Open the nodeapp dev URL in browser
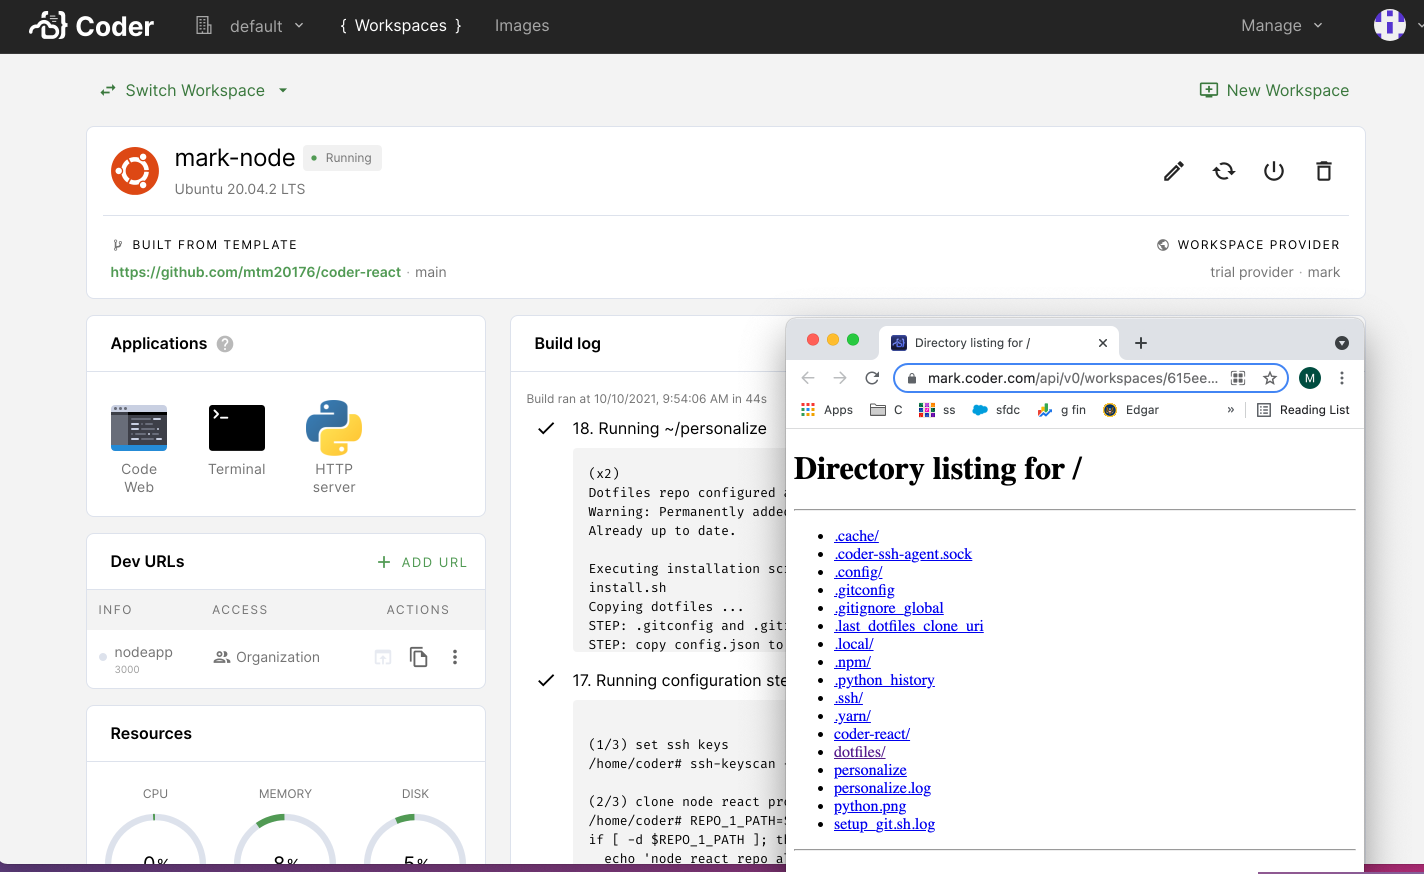The width and height of the screenshot is (1424, 874). 383,657
